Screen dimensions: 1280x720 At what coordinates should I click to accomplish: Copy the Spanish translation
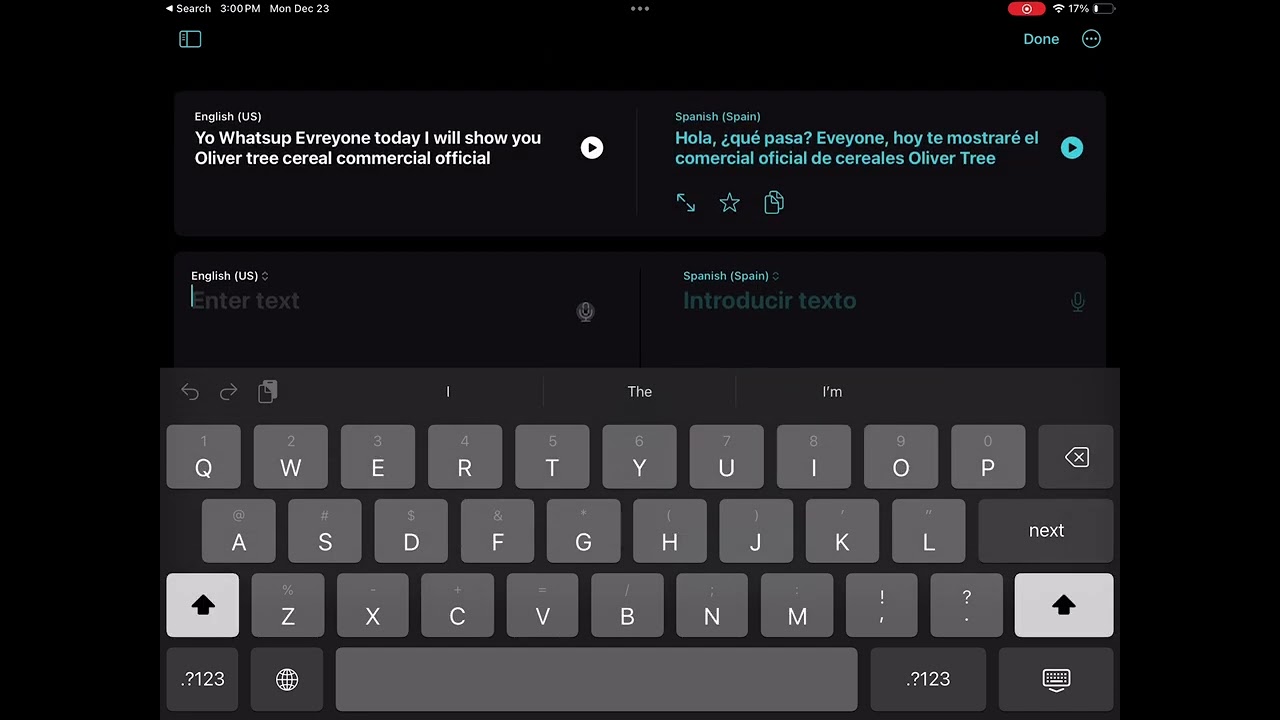click(774, 203)
